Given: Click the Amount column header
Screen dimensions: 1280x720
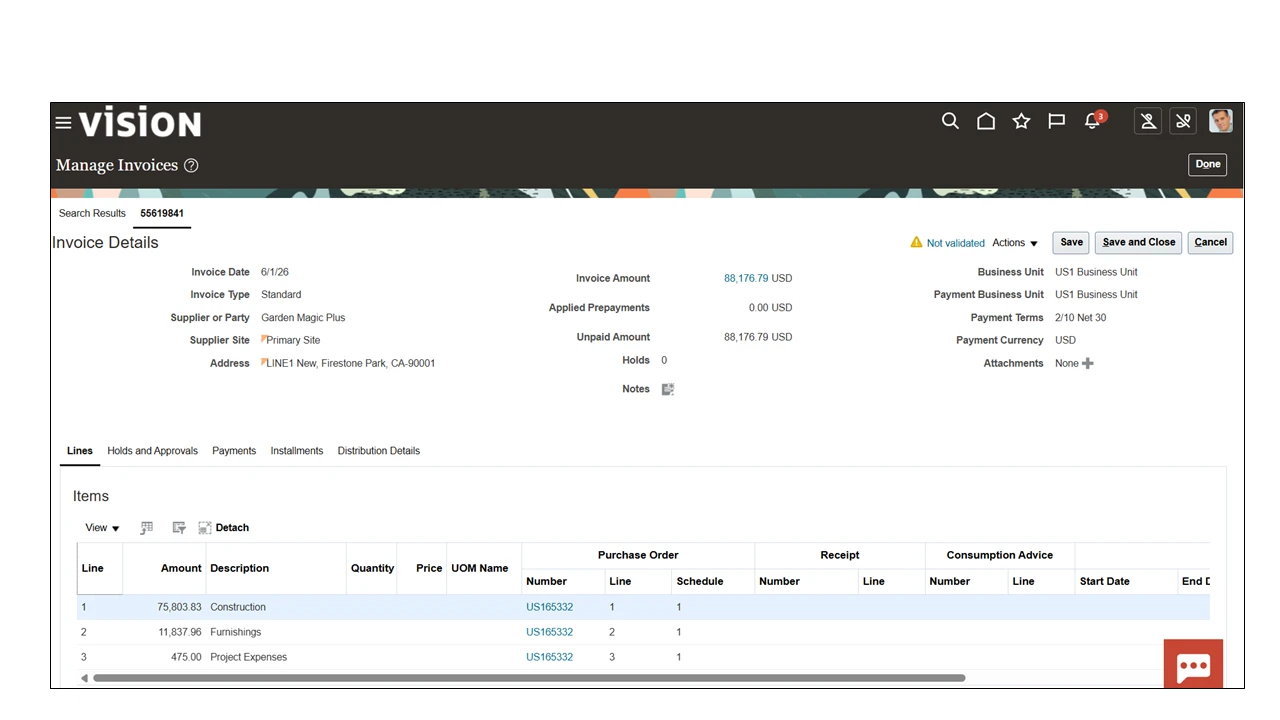Looking at the screenshot, I should [164, 568].
